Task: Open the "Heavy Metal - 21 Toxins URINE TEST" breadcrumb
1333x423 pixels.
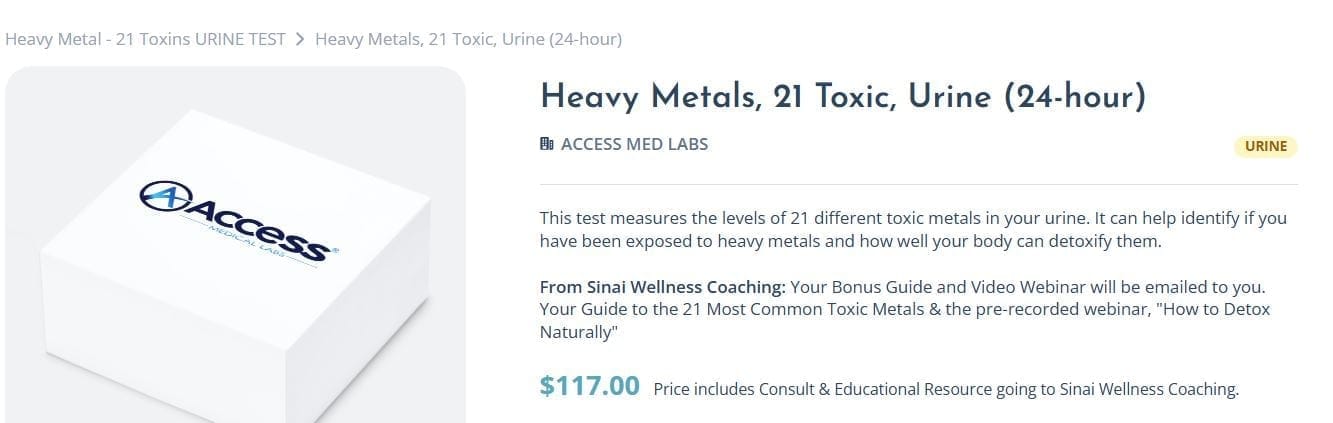Action: pyautogui.click(x=145, y=40)
